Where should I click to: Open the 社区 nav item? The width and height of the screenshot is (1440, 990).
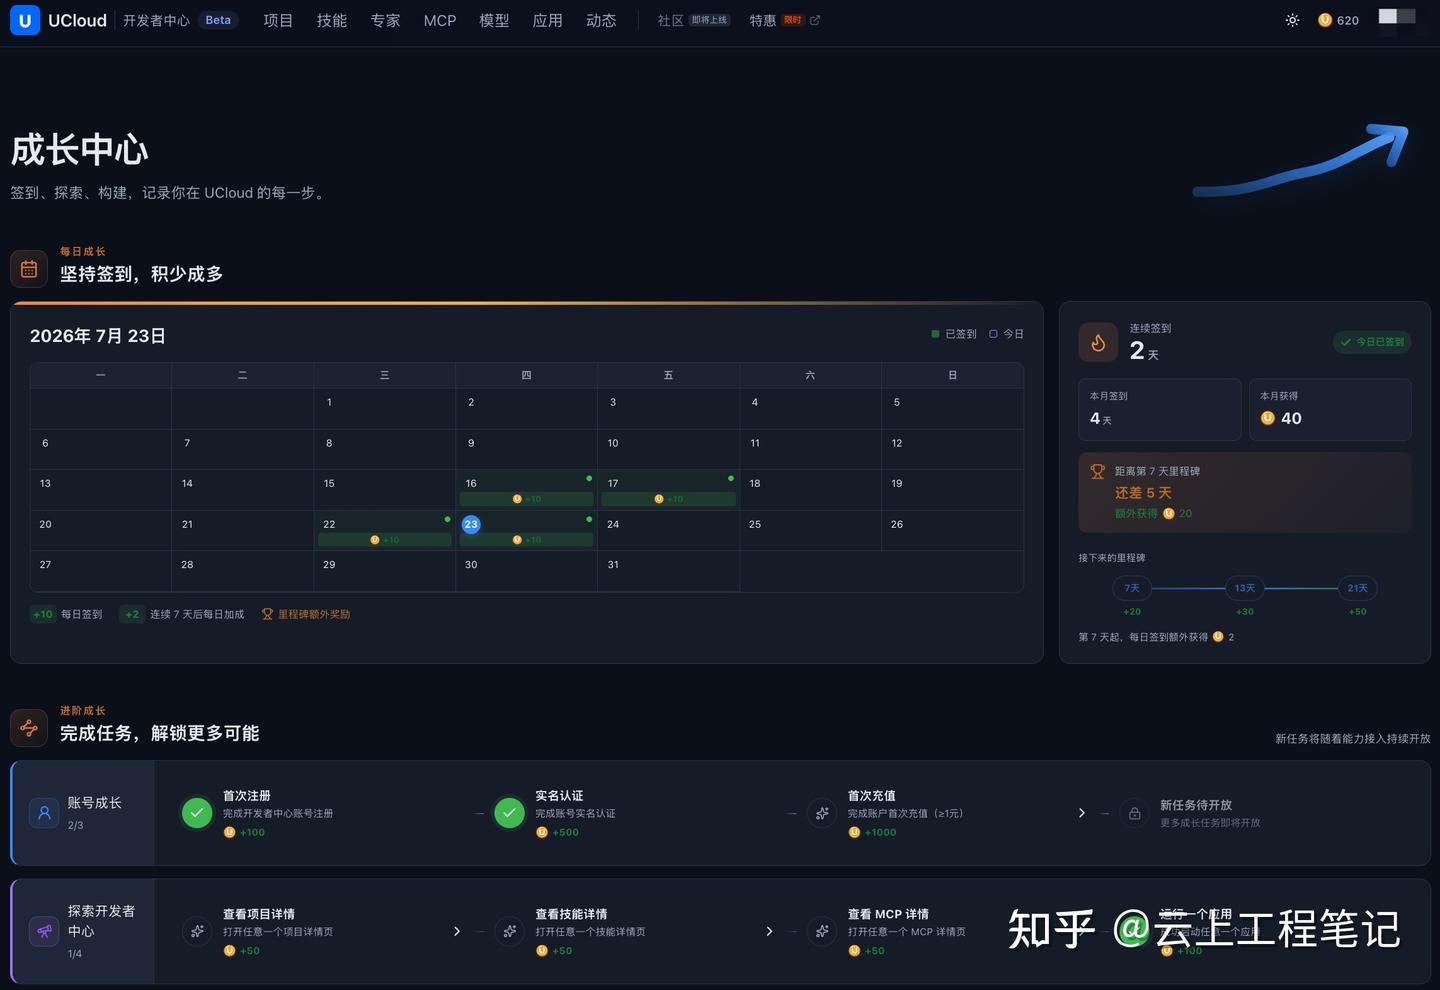[693, 20]
